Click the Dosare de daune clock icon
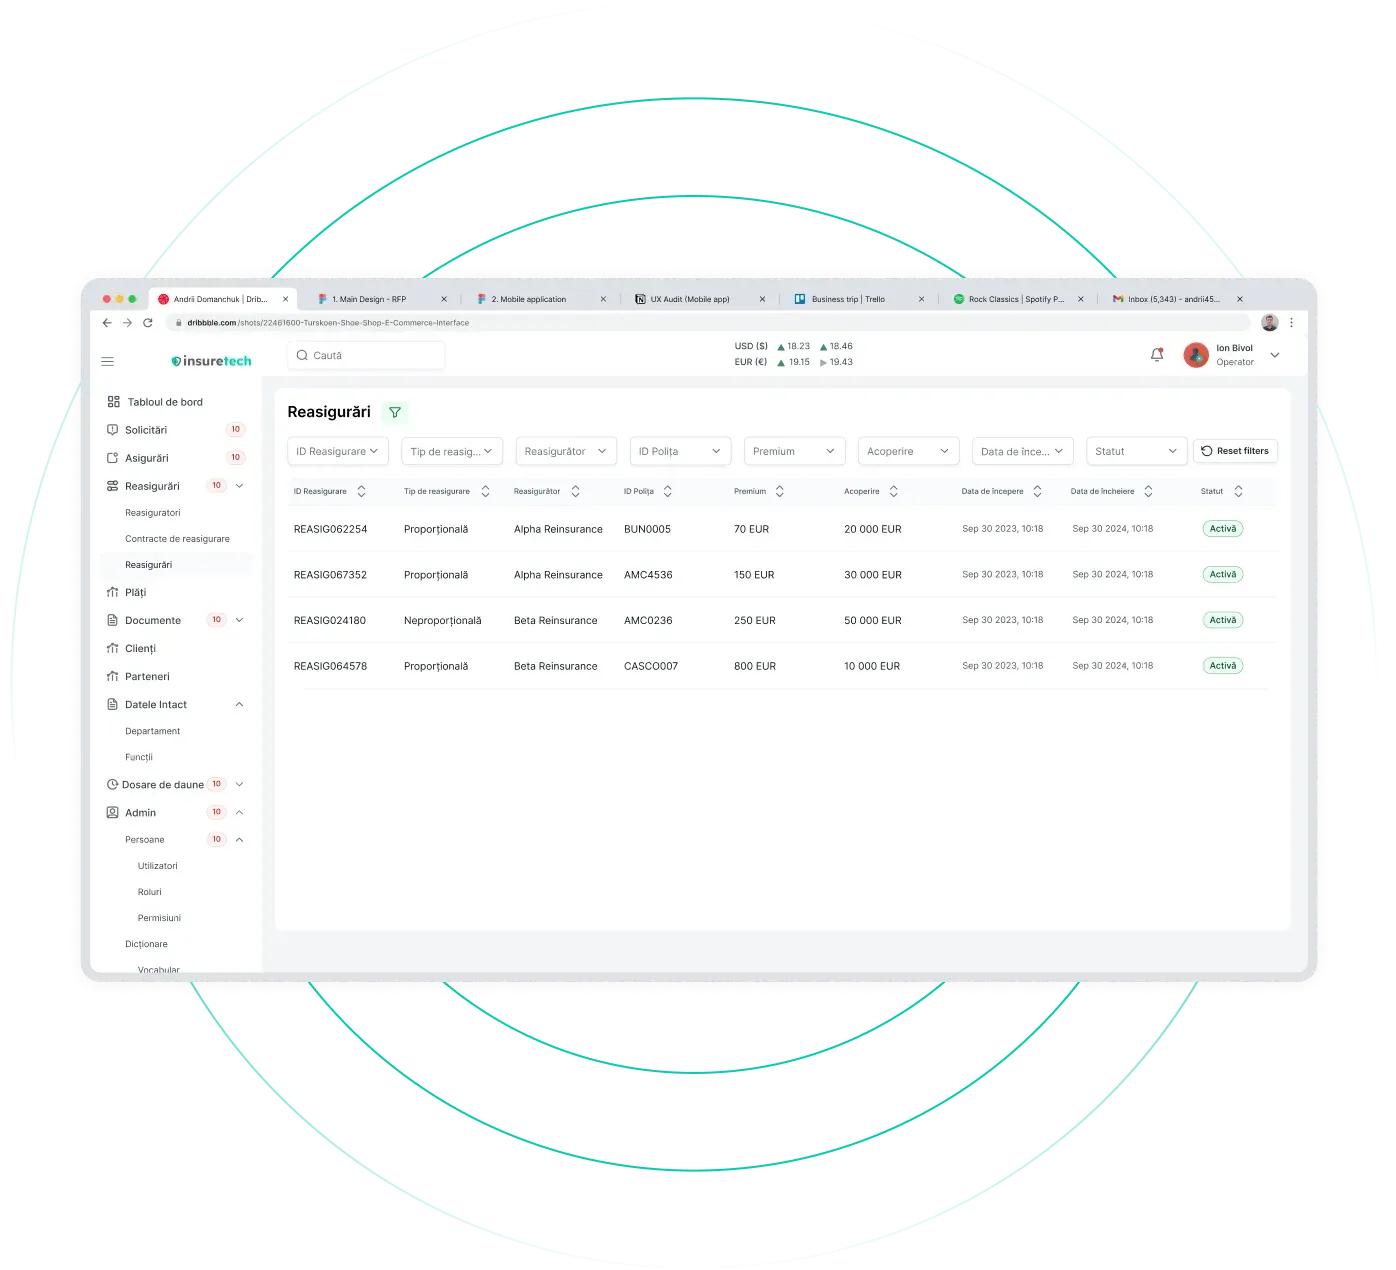This screenshot has height=1270, width=1396. tap(112, 784)
